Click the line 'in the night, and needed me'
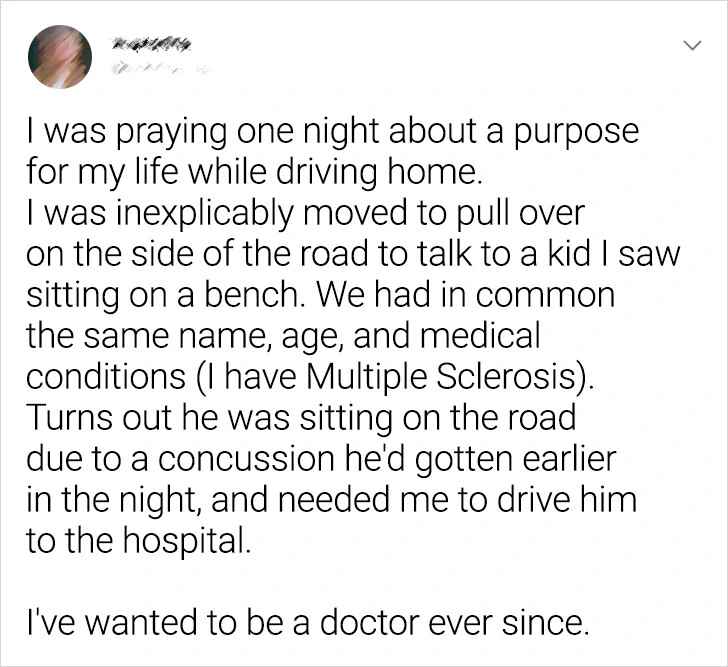 (x=330, y=499)
